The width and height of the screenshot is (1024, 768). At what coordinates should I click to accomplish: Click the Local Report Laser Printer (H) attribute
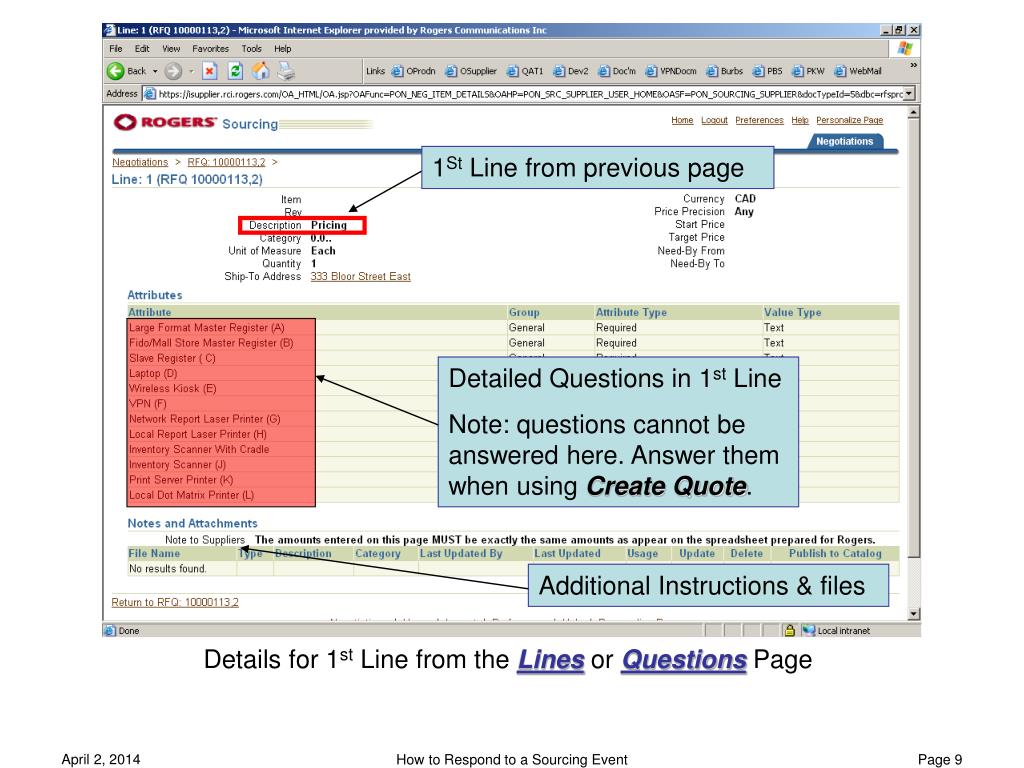click(198, 434)
